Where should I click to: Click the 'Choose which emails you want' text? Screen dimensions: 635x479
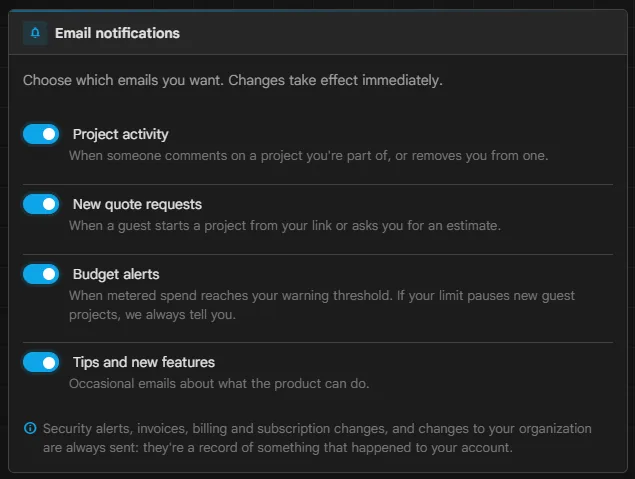pyautogui.click(x=233, y=80)
